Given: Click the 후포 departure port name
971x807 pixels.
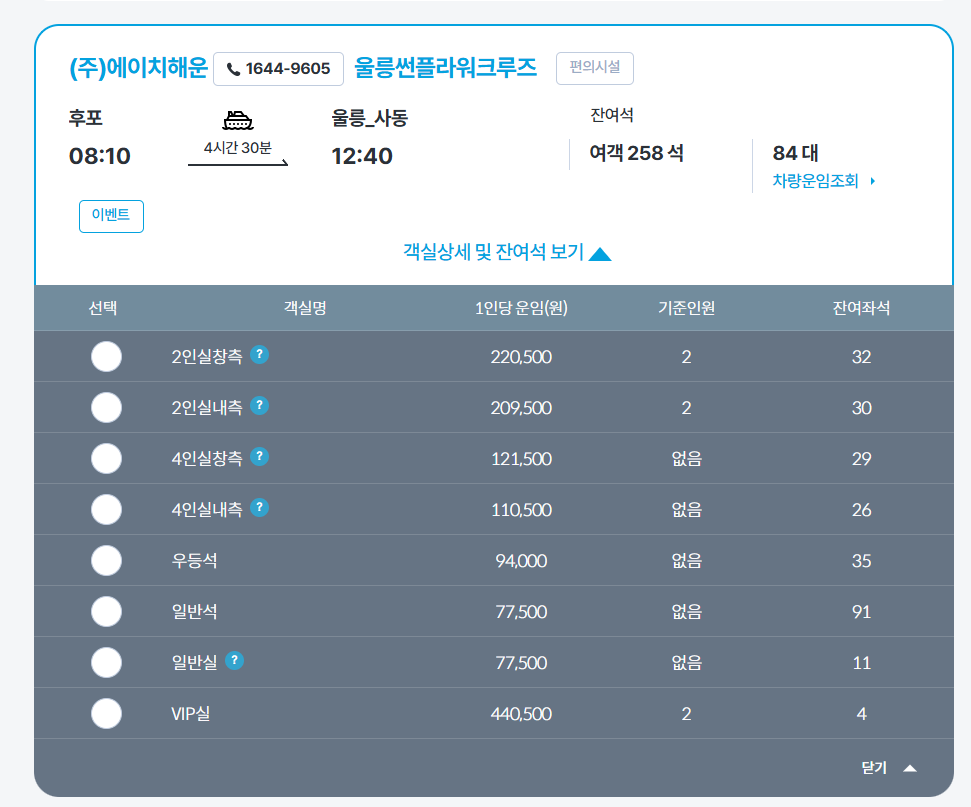Looking at the screenshot, I should click(85, 118).
